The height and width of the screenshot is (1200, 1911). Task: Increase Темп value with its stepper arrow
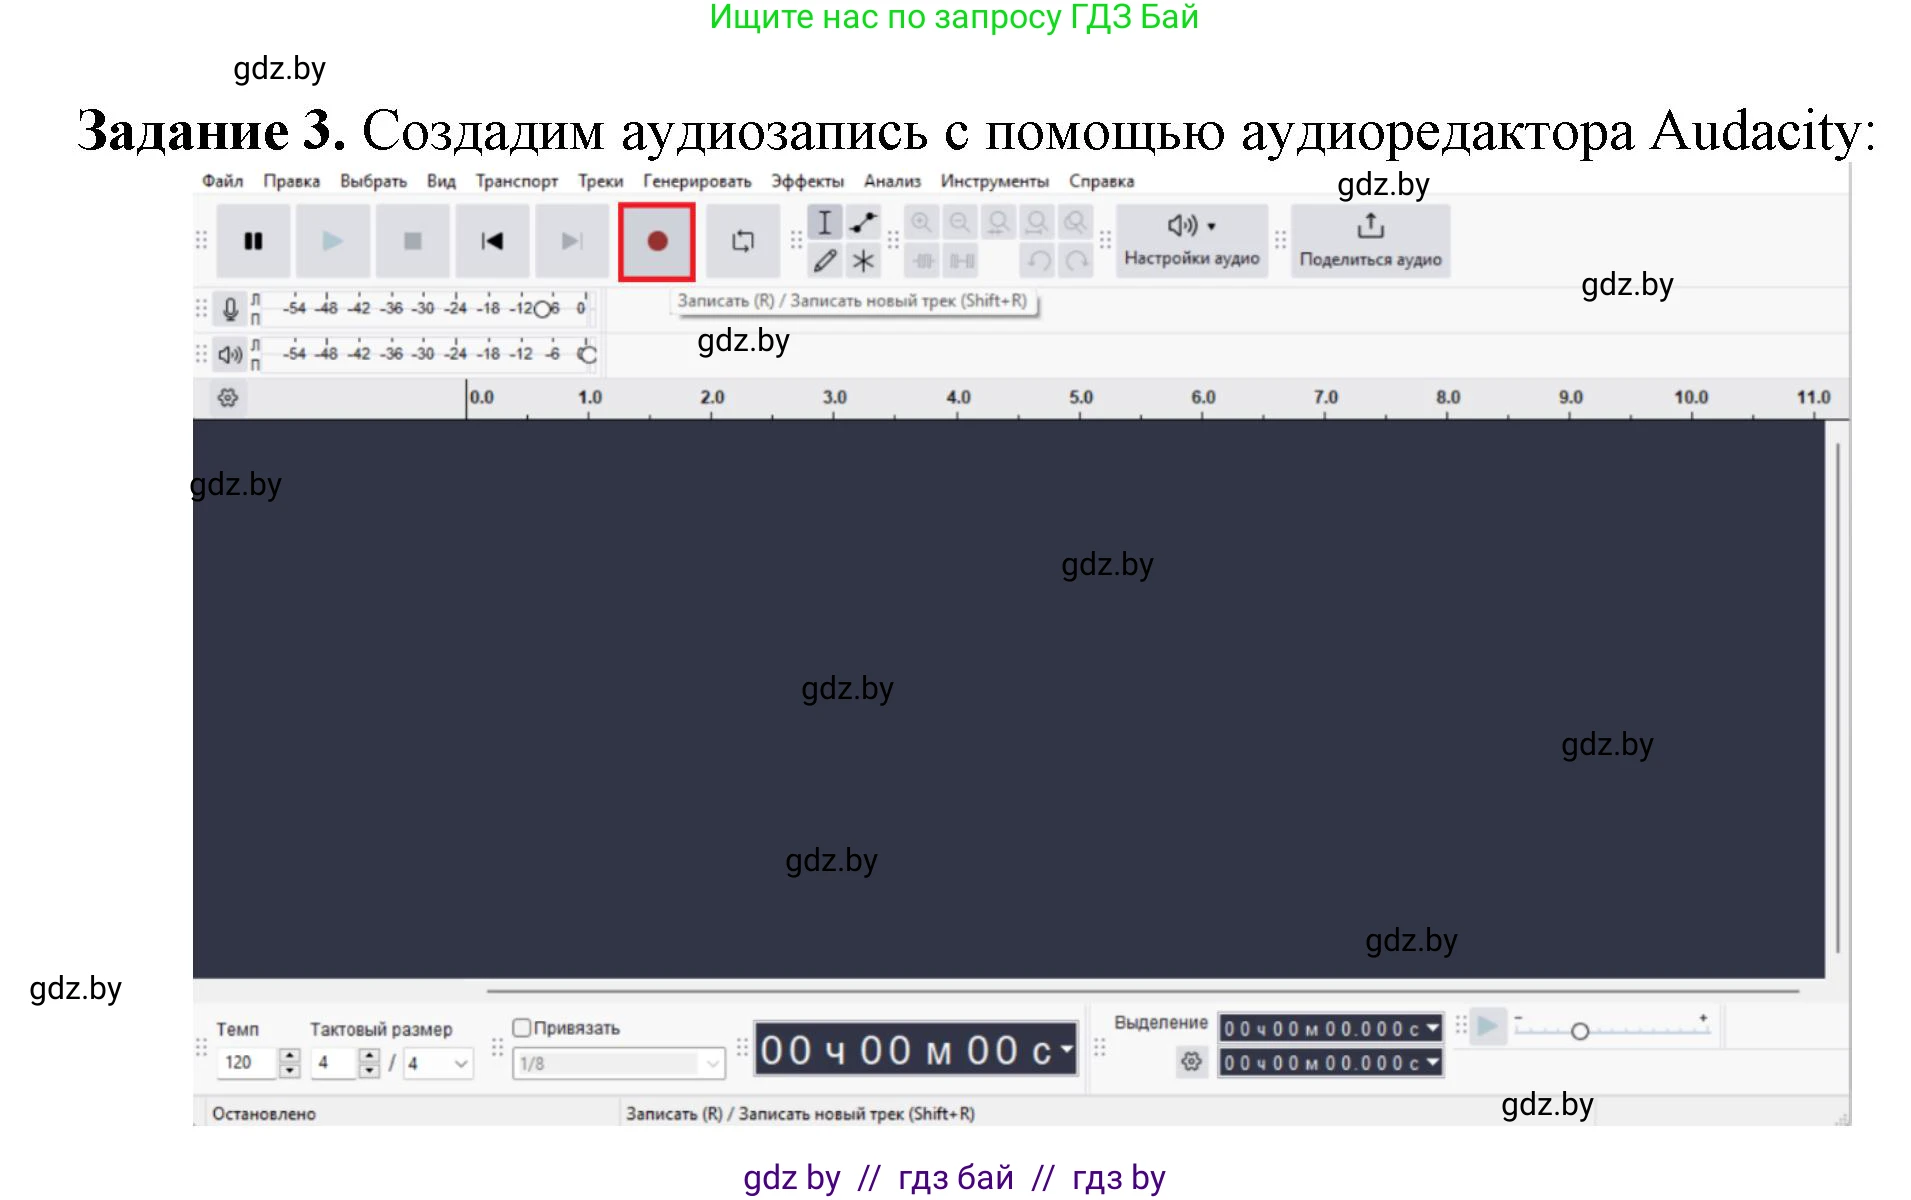[x=289, y=1055]
